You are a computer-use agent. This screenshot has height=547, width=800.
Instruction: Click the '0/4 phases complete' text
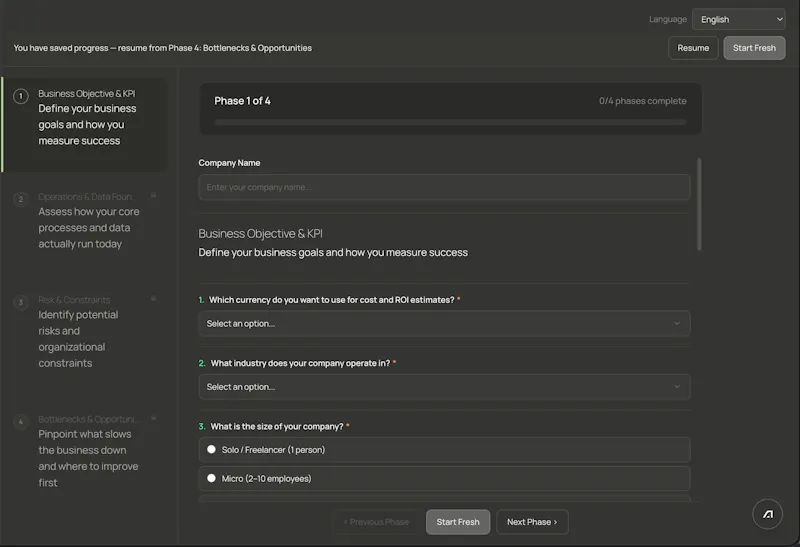point(642,101)
